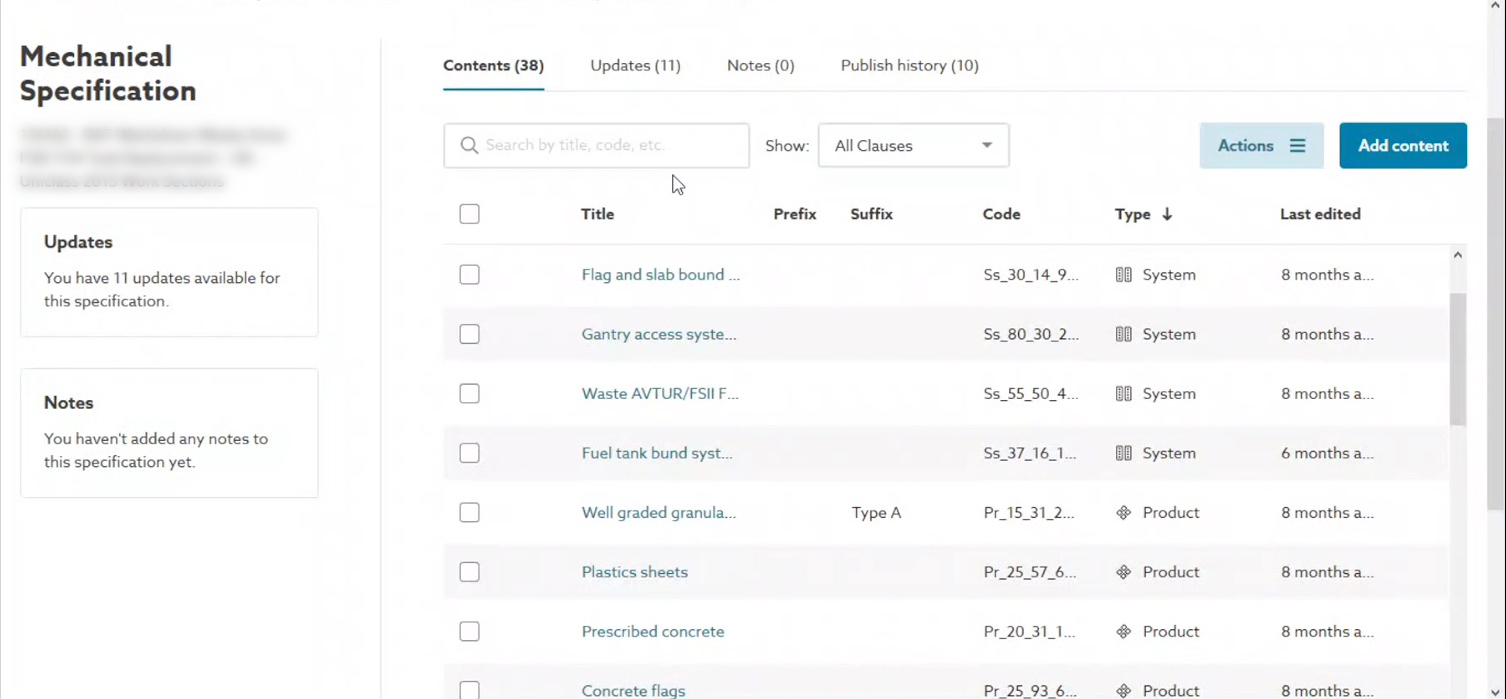Click the System icon on the Flag and slab row
Screen dimensions: 1506x699
[x=1124, y=275]
